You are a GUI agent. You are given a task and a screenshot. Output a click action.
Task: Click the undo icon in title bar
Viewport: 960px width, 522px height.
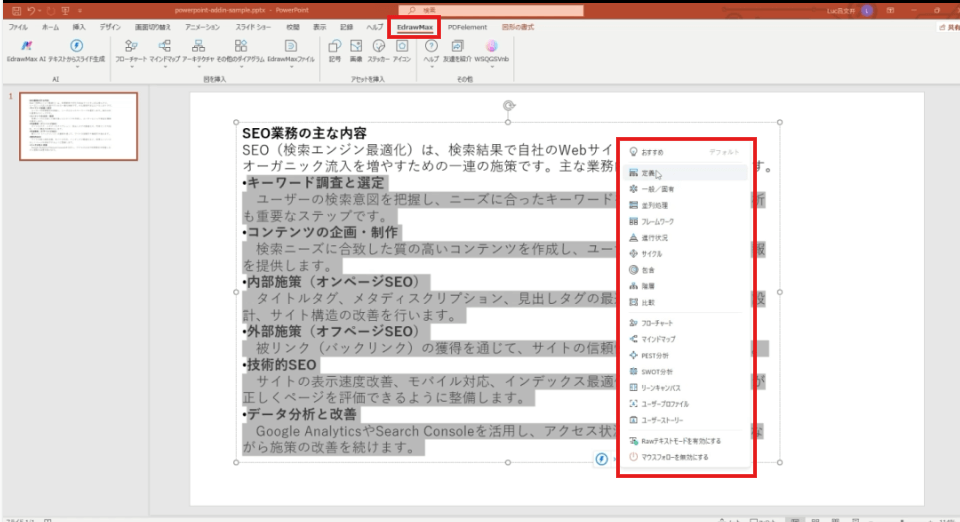(x=31, y=10)
